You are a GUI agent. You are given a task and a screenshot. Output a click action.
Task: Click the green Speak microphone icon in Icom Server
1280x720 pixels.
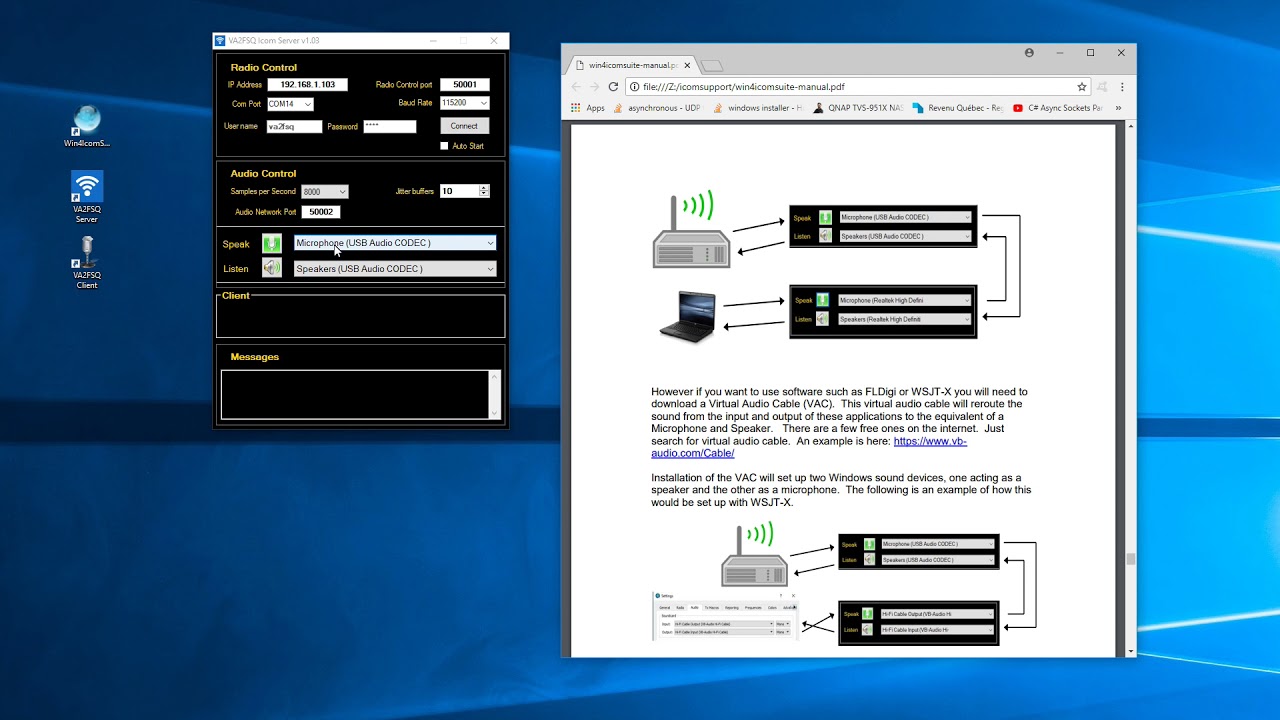click(x=271, y=243)
